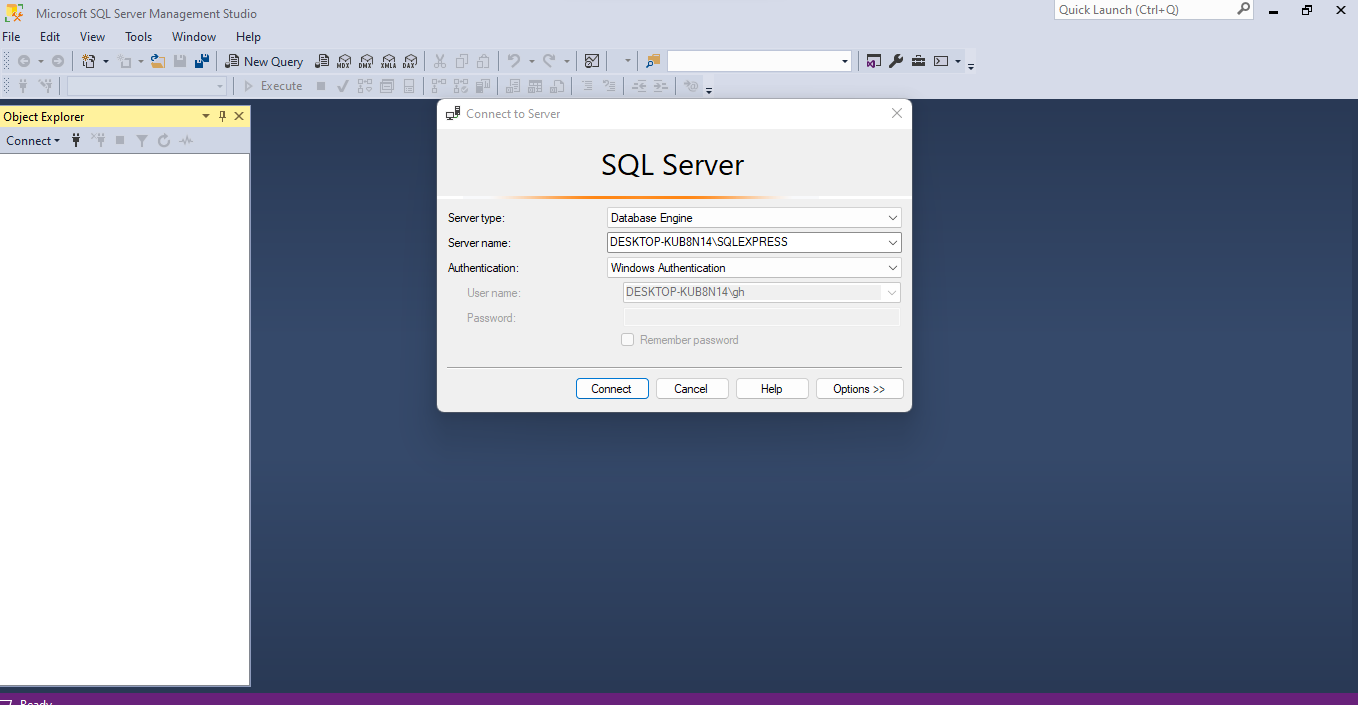The image size is (1358, 705).
Task: Open the Edit menu
Action: 50,37
